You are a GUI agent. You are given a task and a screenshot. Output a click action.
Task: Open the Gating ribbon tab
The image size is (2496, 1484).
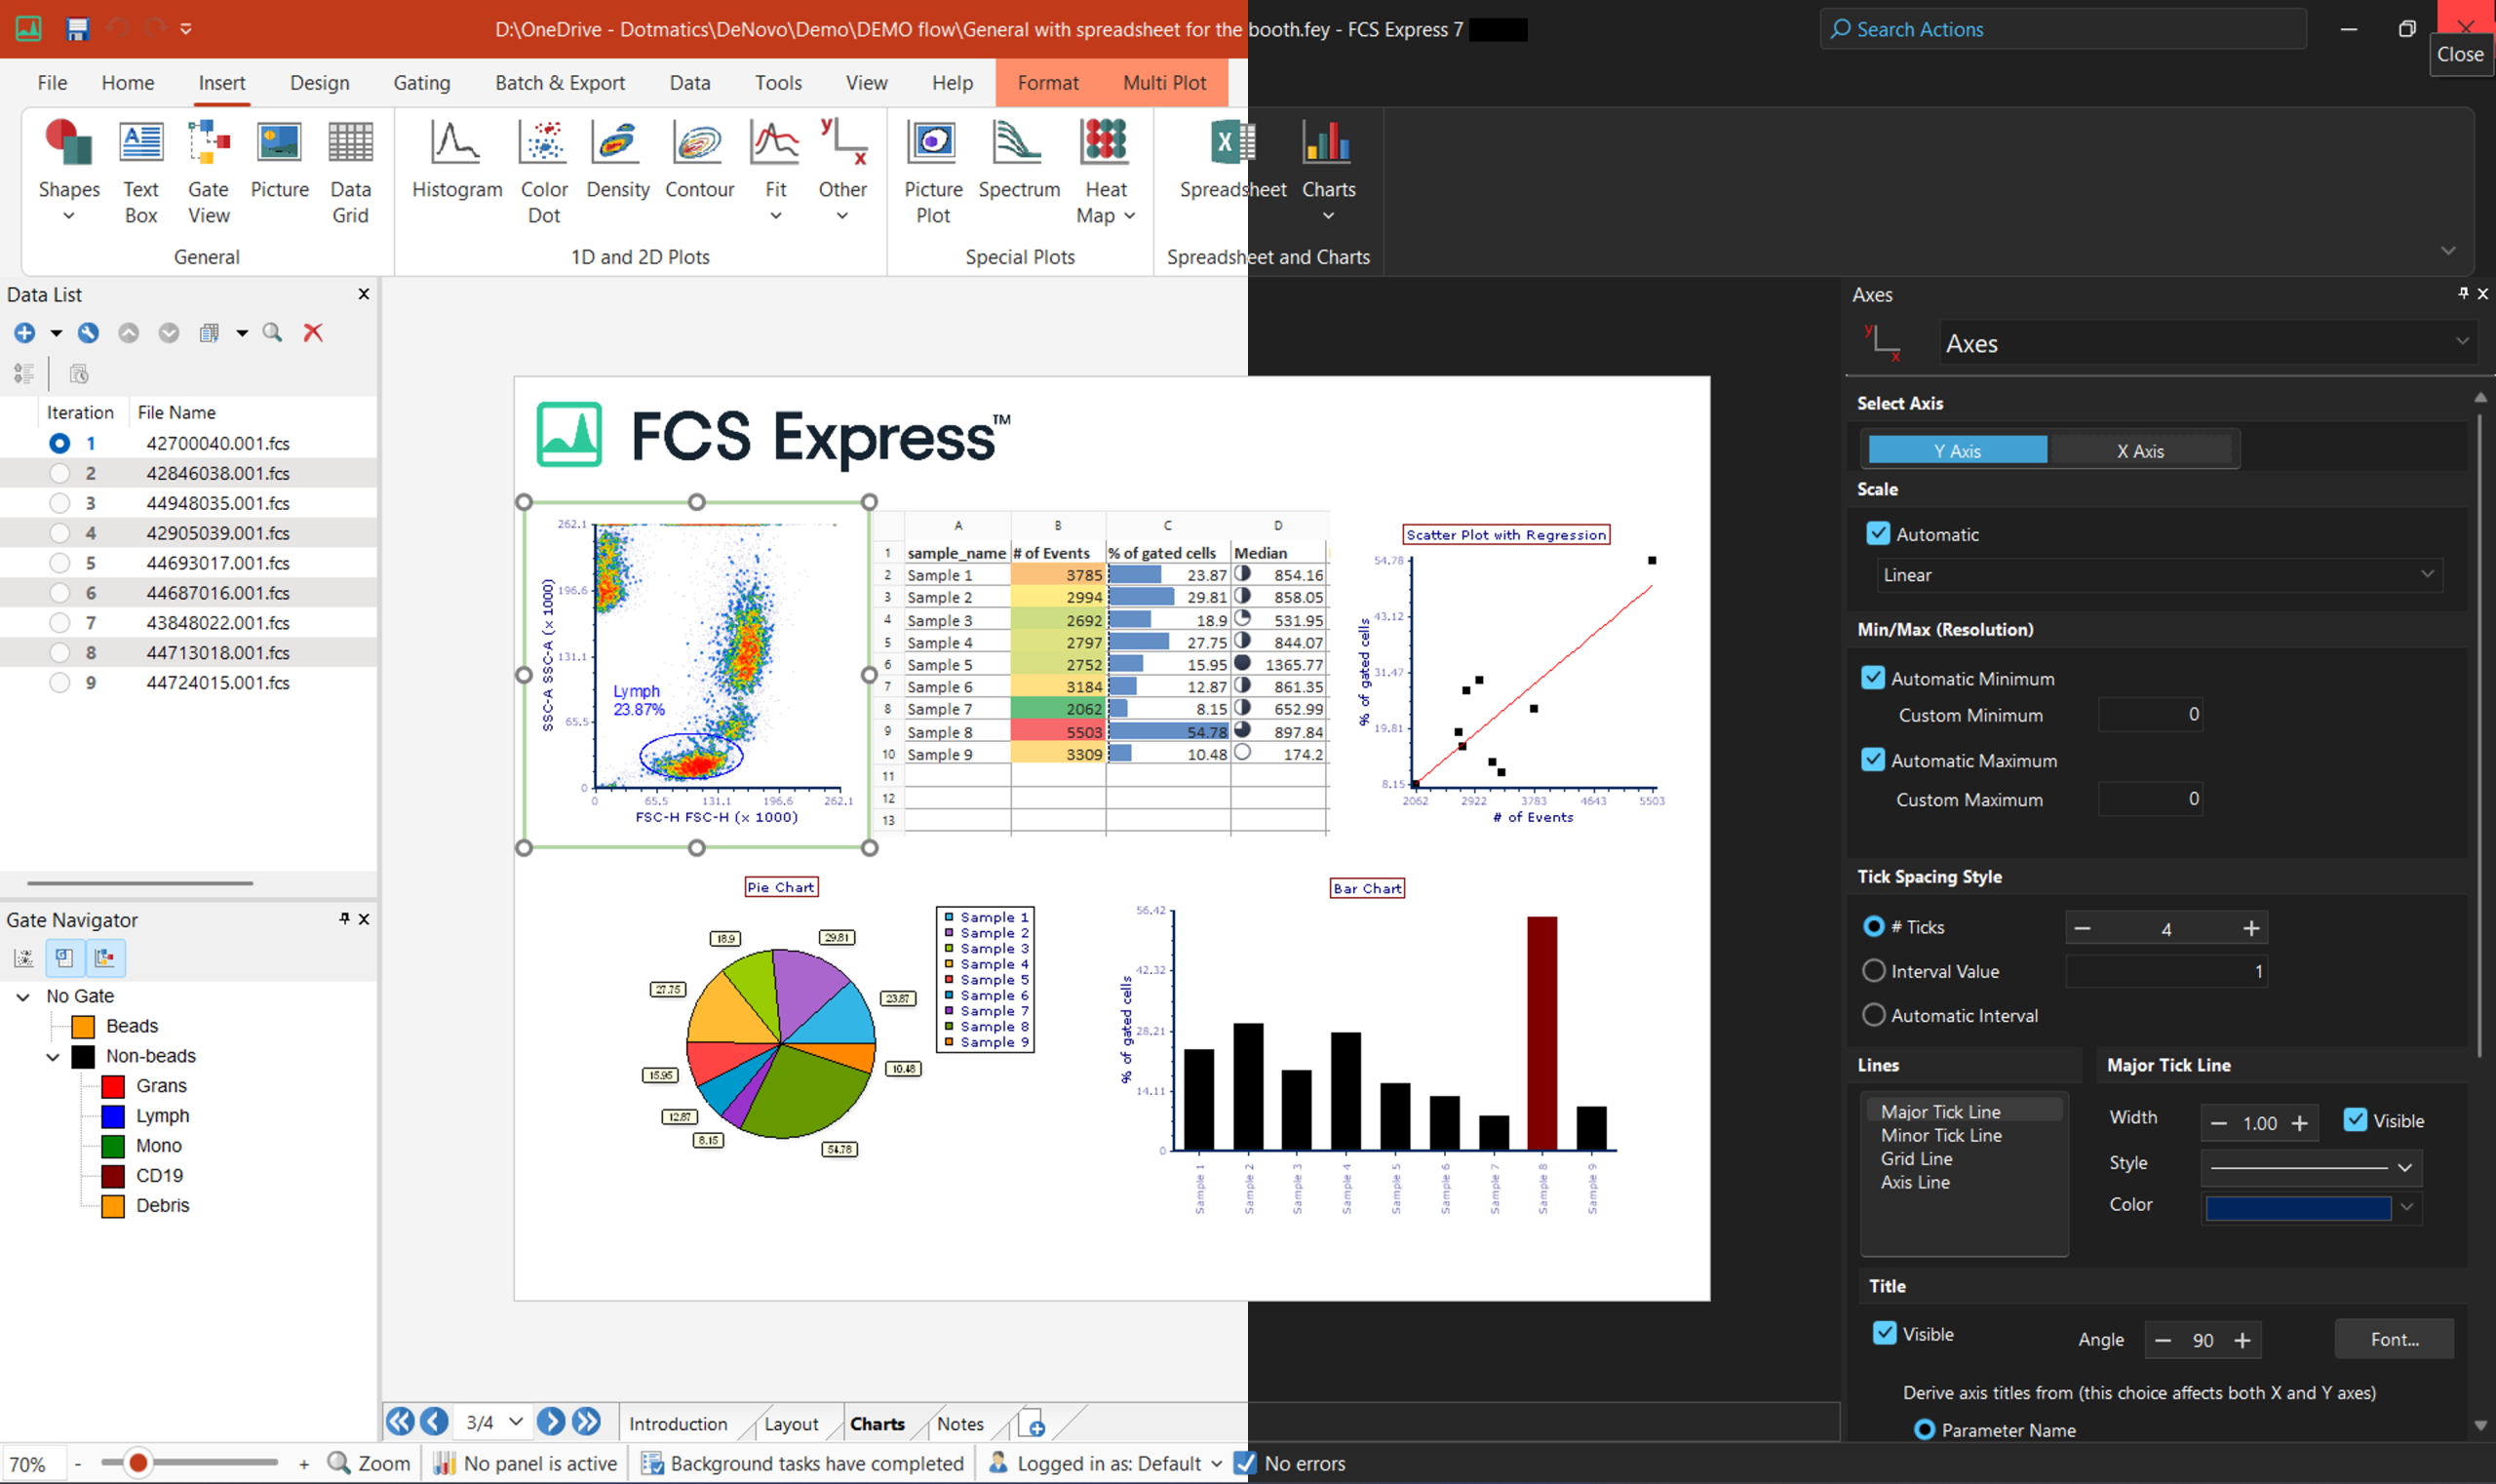[x=421, y=83]
